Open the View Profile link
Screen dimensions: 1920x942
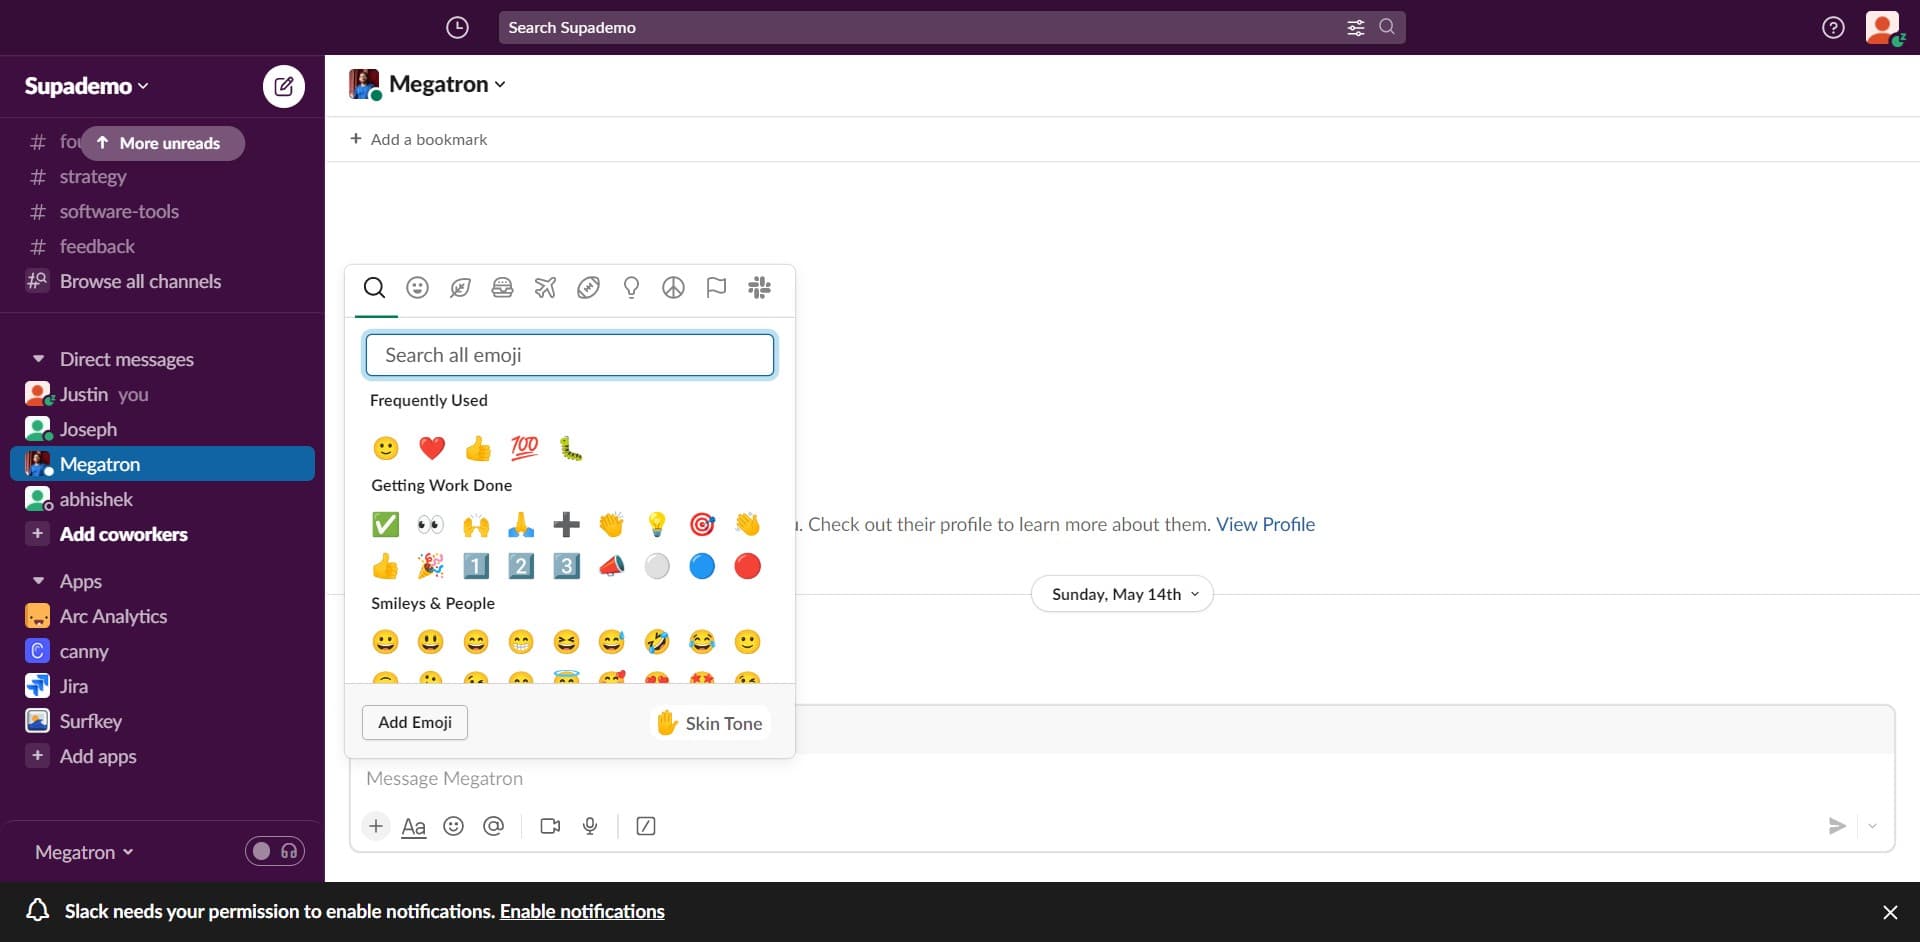(1265, 524)
